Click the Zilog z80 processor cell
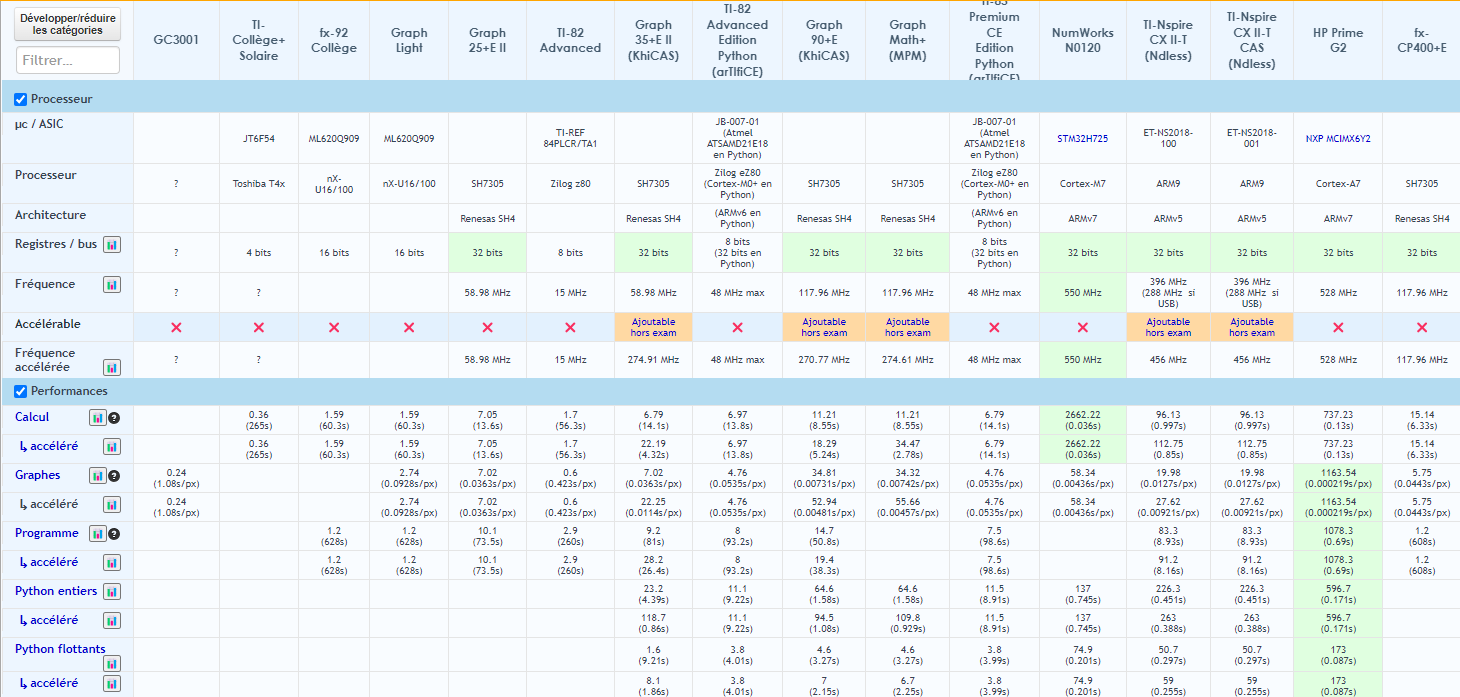 [570, 184]
